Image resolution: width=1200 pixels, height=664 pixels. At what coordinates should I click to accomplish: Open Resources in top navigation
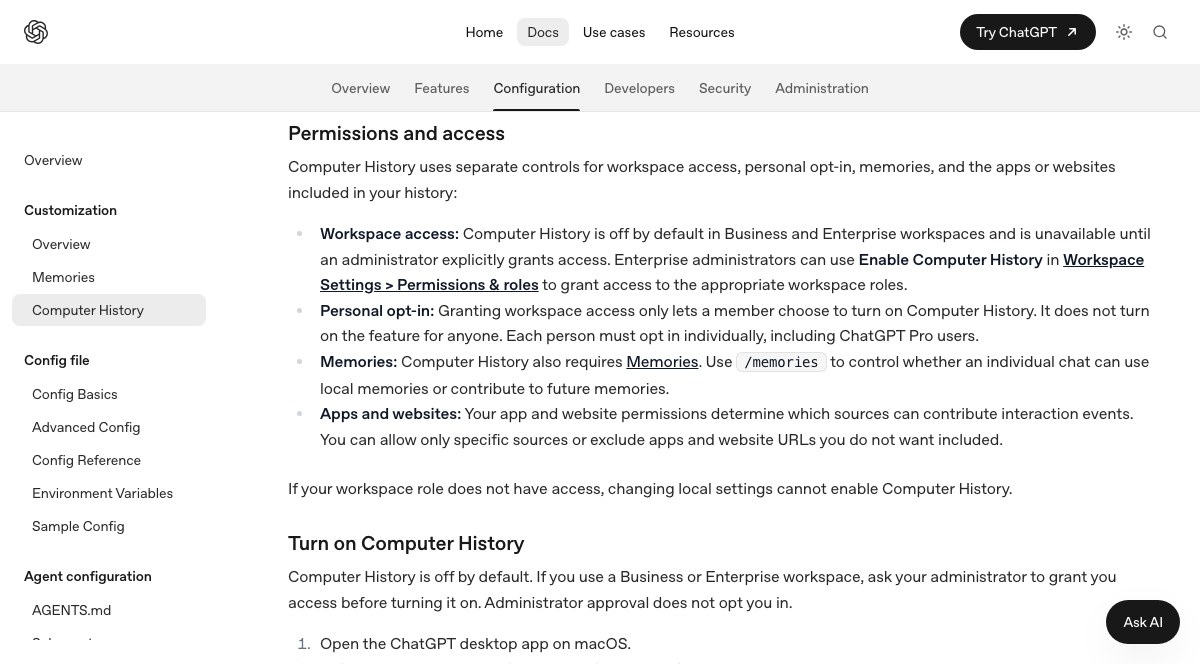click(702, 32)
